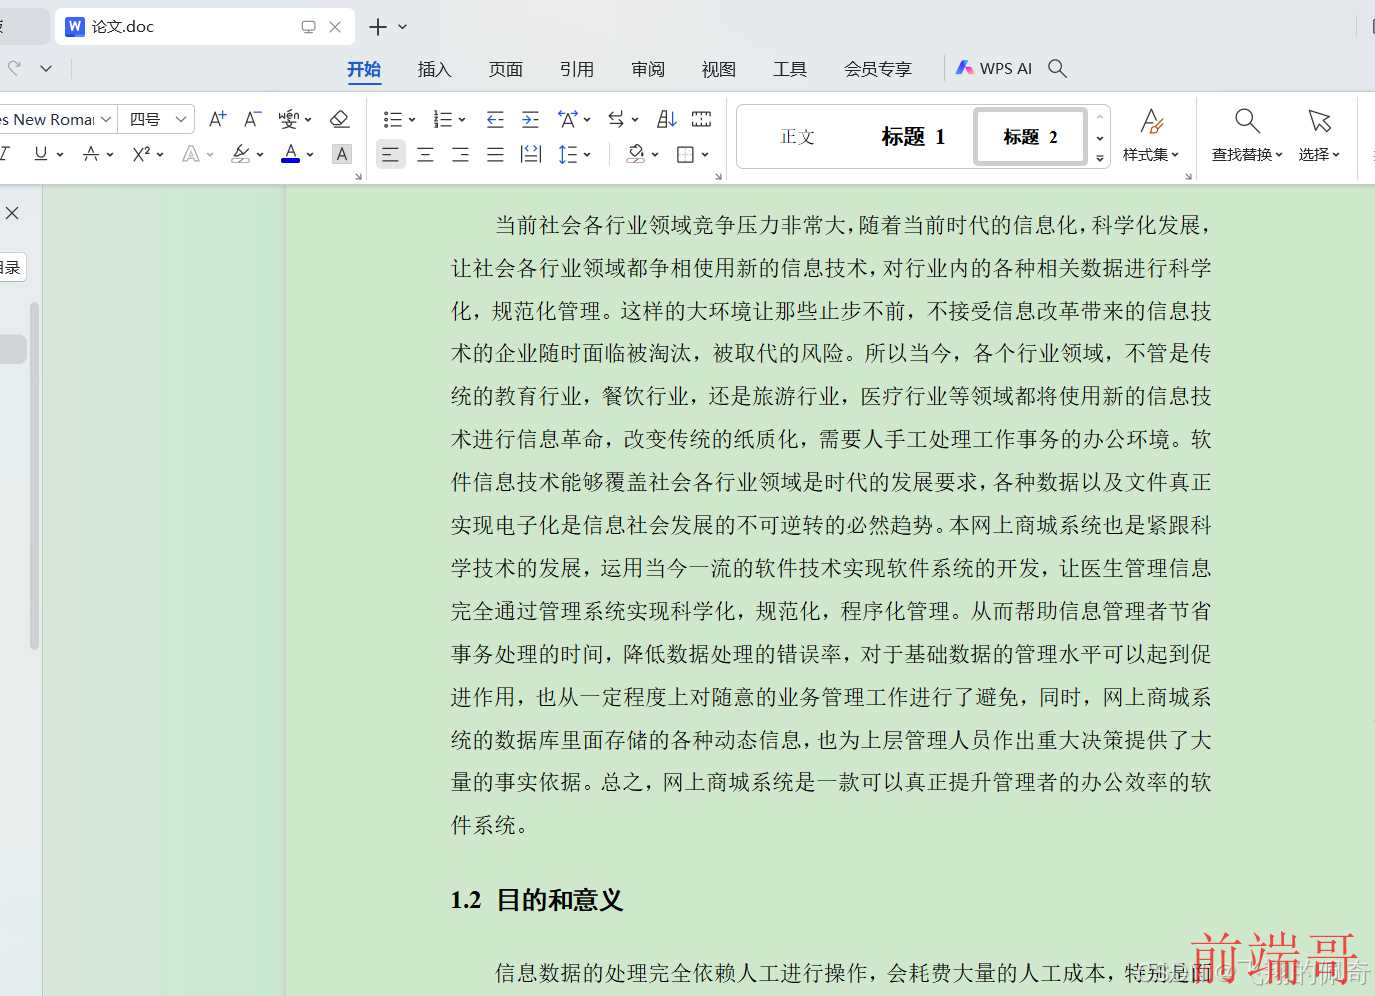1375x996 pixels.
Task: Click the Chinese text layout icon
Action: click(x=567, y=120)
